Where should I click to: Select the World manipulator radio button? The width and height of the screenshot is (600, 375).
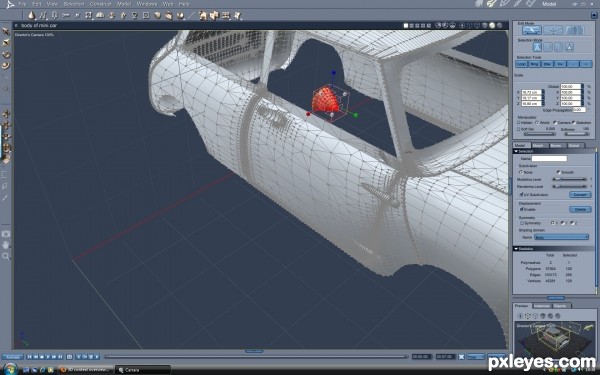pyautogui.click(x=537, y=122)
